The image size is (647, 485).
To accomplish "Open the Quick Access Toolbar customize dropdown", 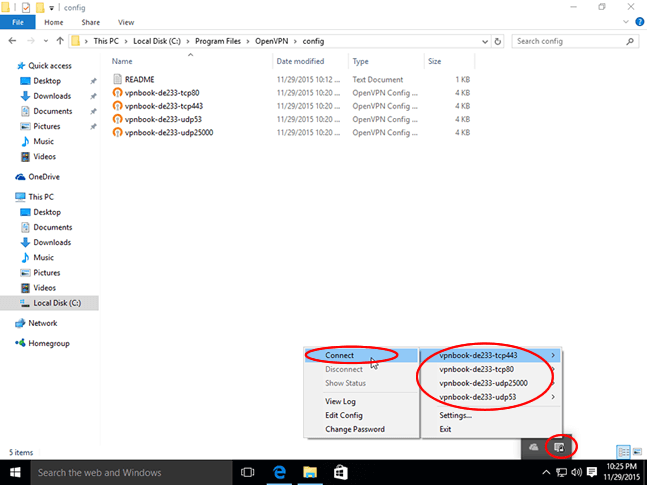I will 52,8.
